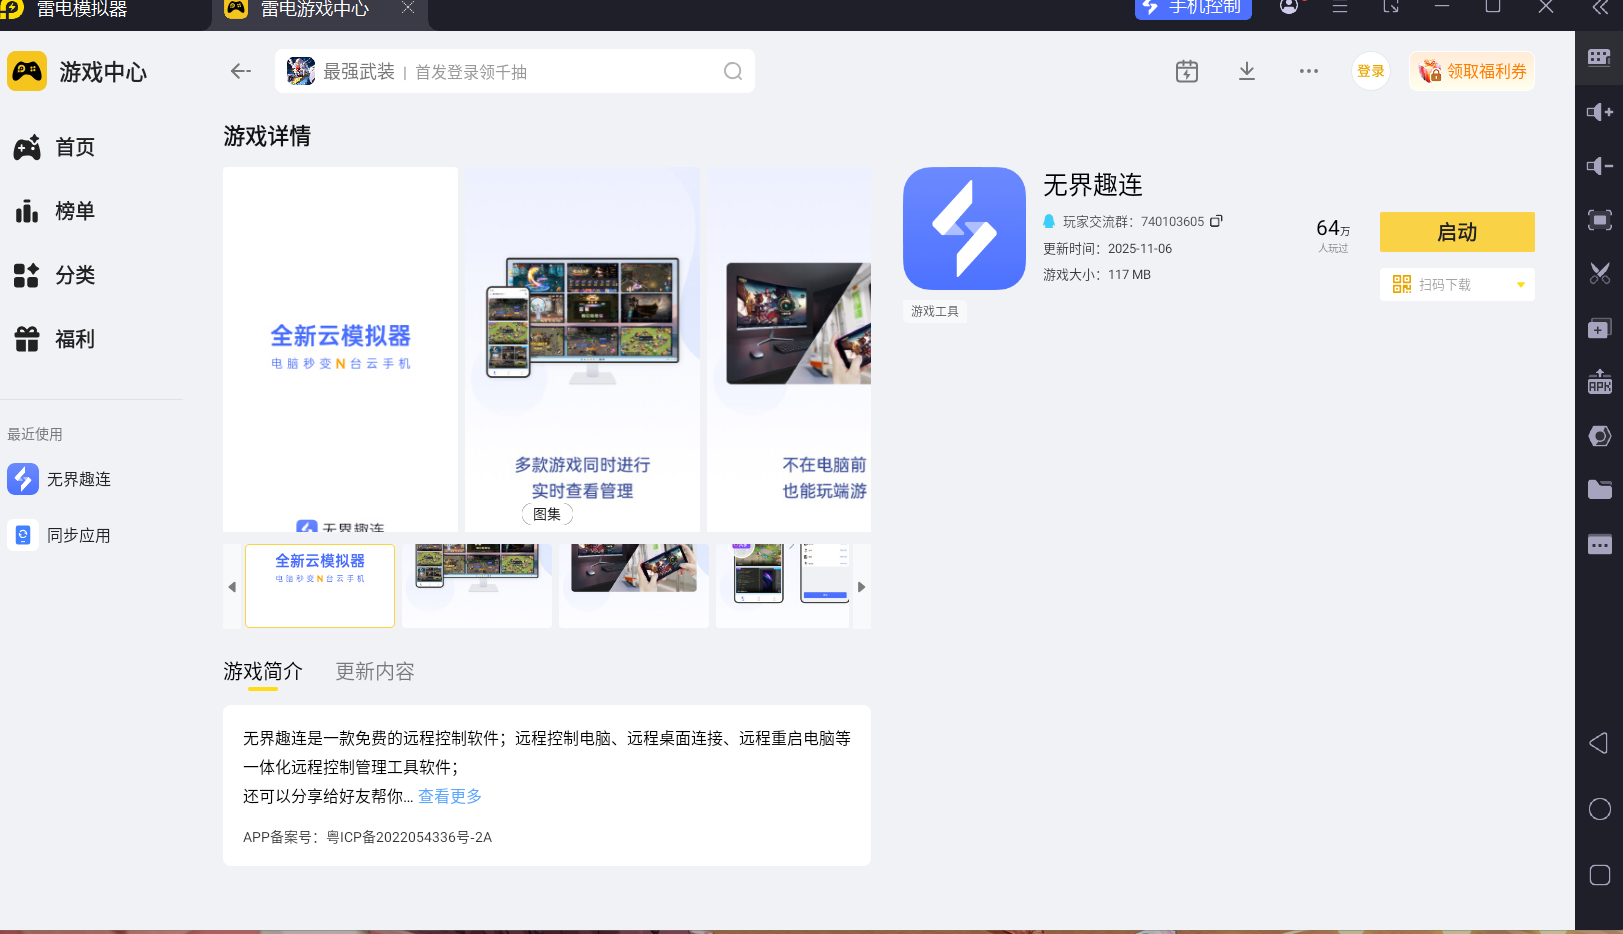1623x934 pixels.
Task: Decrease the emulator volume
Action: pyautogui.click(x=1600, y=166)
